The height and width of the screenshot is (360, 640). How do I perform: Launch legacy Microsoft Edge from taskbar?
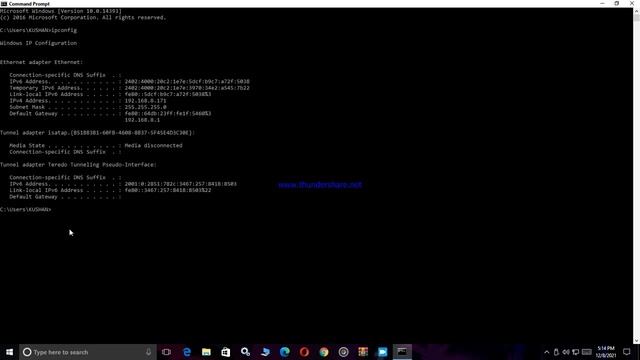coord(187,352)
